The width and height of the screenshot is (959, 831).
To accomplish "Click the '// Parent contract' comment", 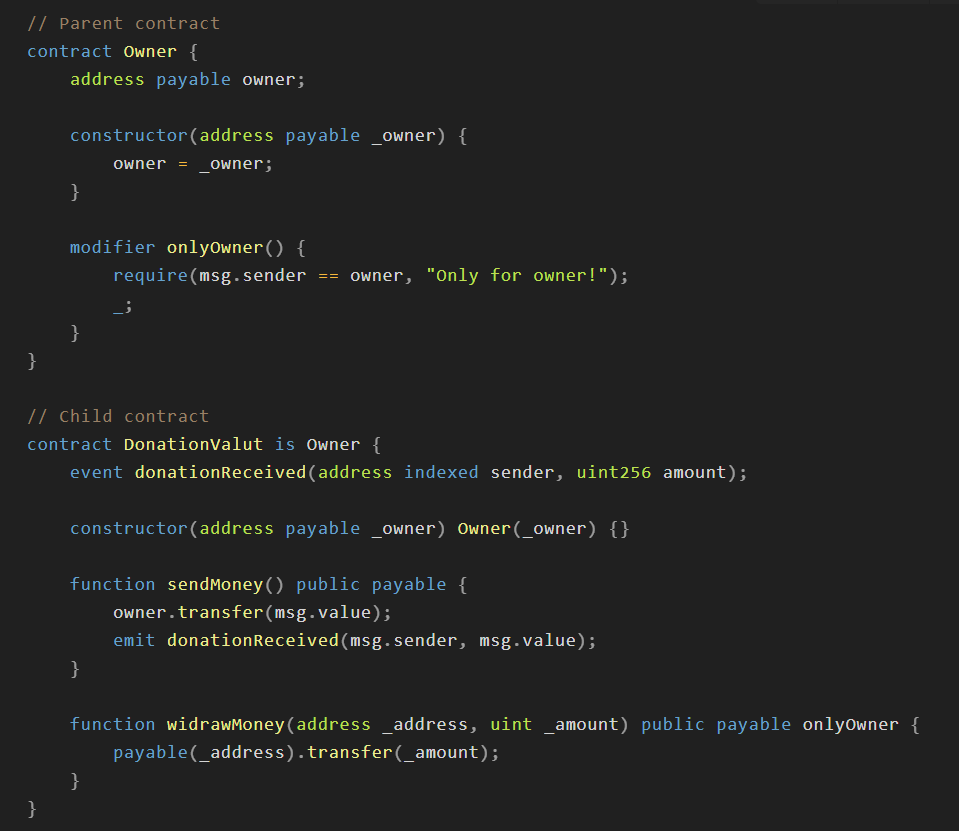I will coord(123,23).
